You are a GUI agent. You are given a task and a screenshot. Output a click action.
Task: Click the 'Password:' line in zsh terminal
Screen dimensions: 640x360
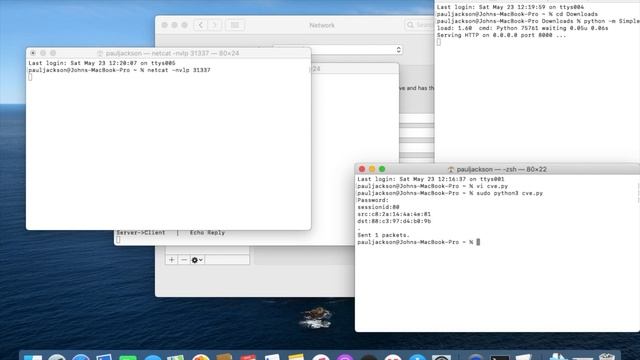(373, 200)
